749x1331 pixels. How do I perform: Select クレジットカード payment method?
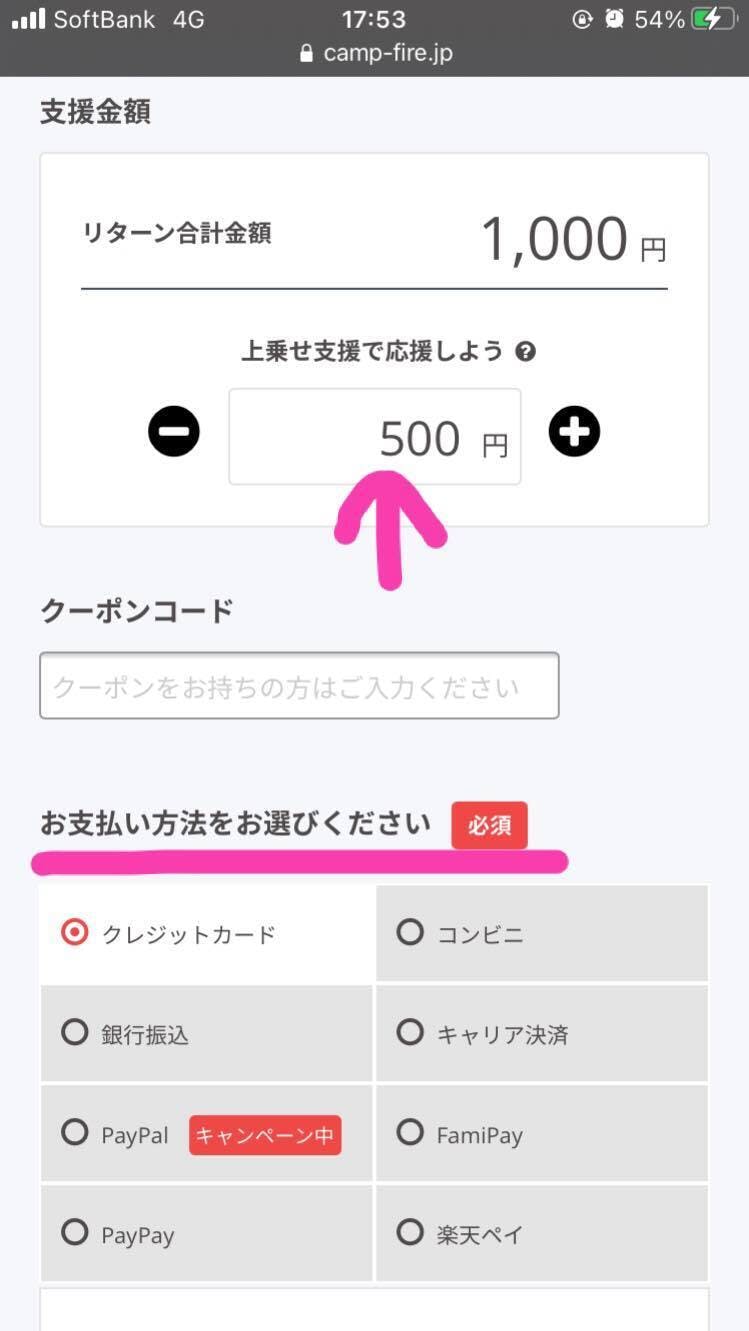click(75, 933)
